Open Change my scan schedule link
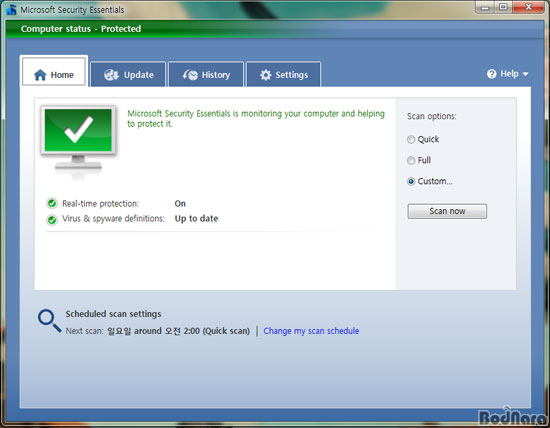The width and height of the screenshot is (550, 428). (311, 331)
